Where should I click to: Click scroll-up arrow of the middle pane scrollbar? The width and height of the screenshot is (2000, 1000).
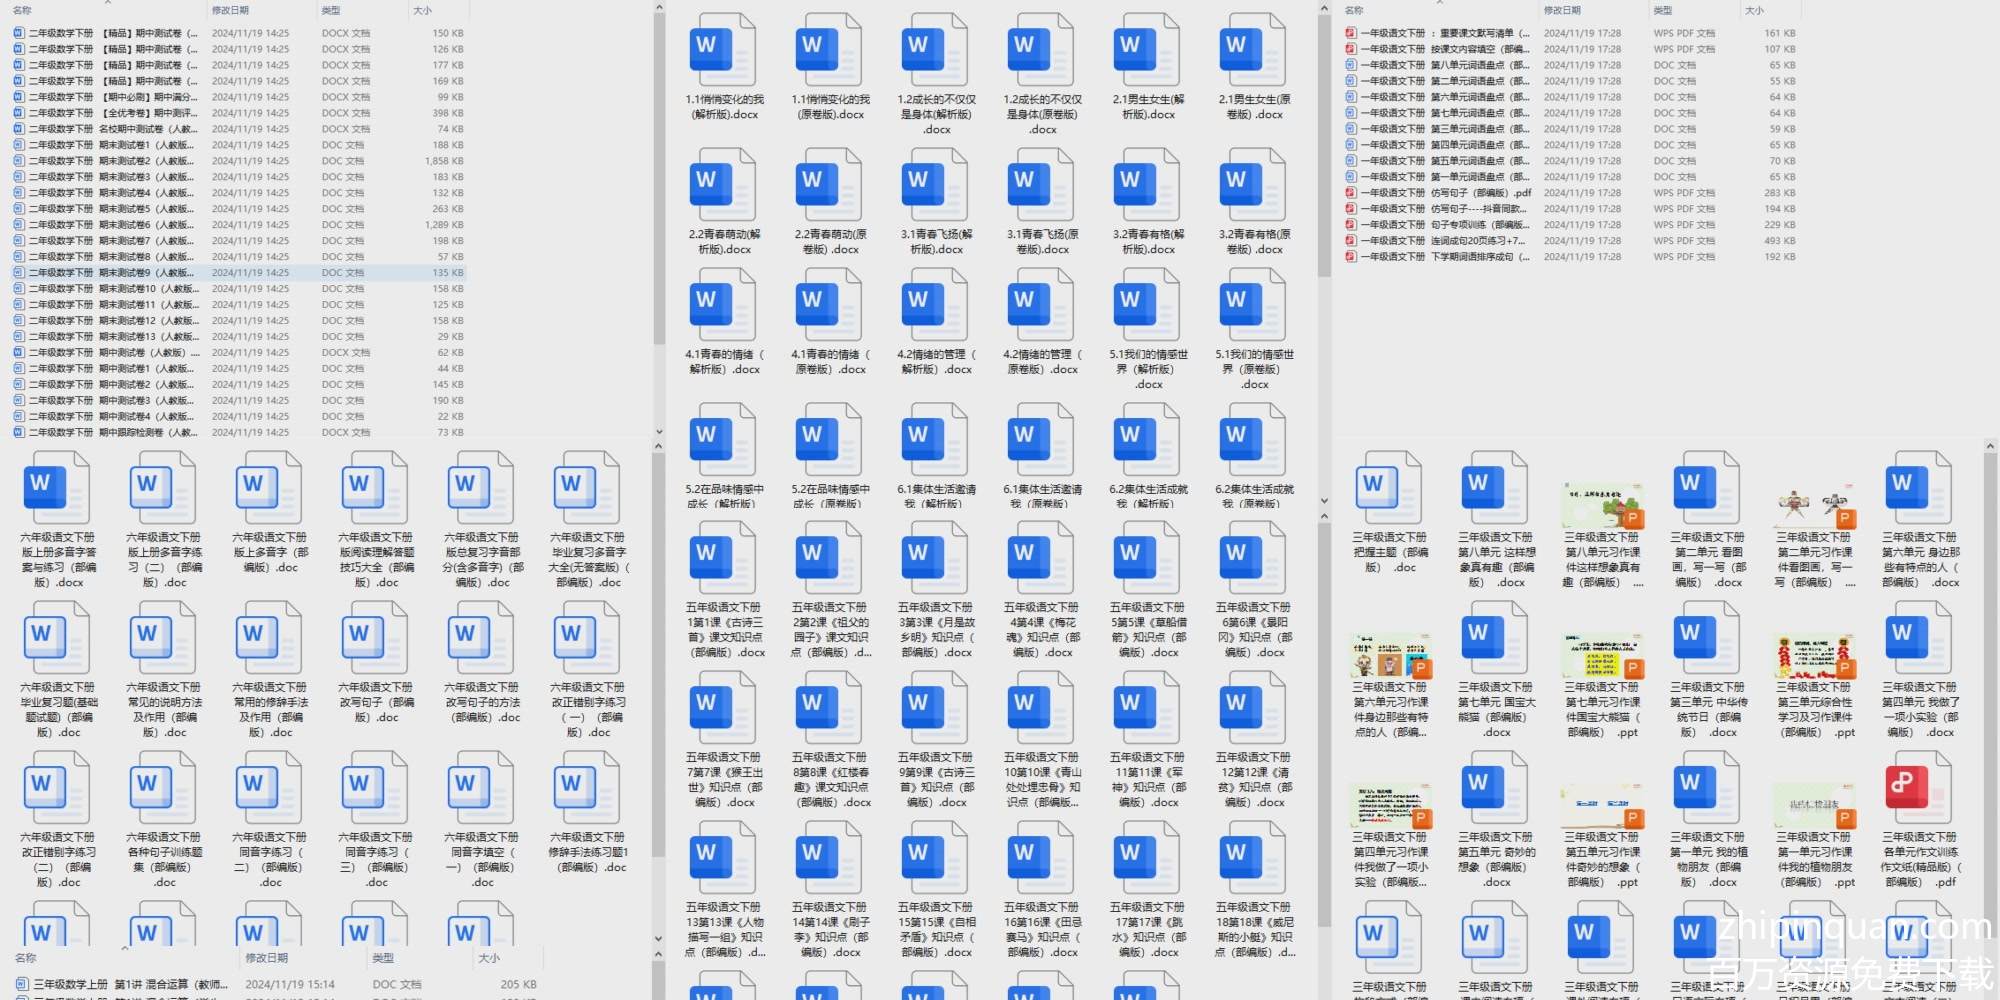pyautogui.click(x=1324, y=8)
